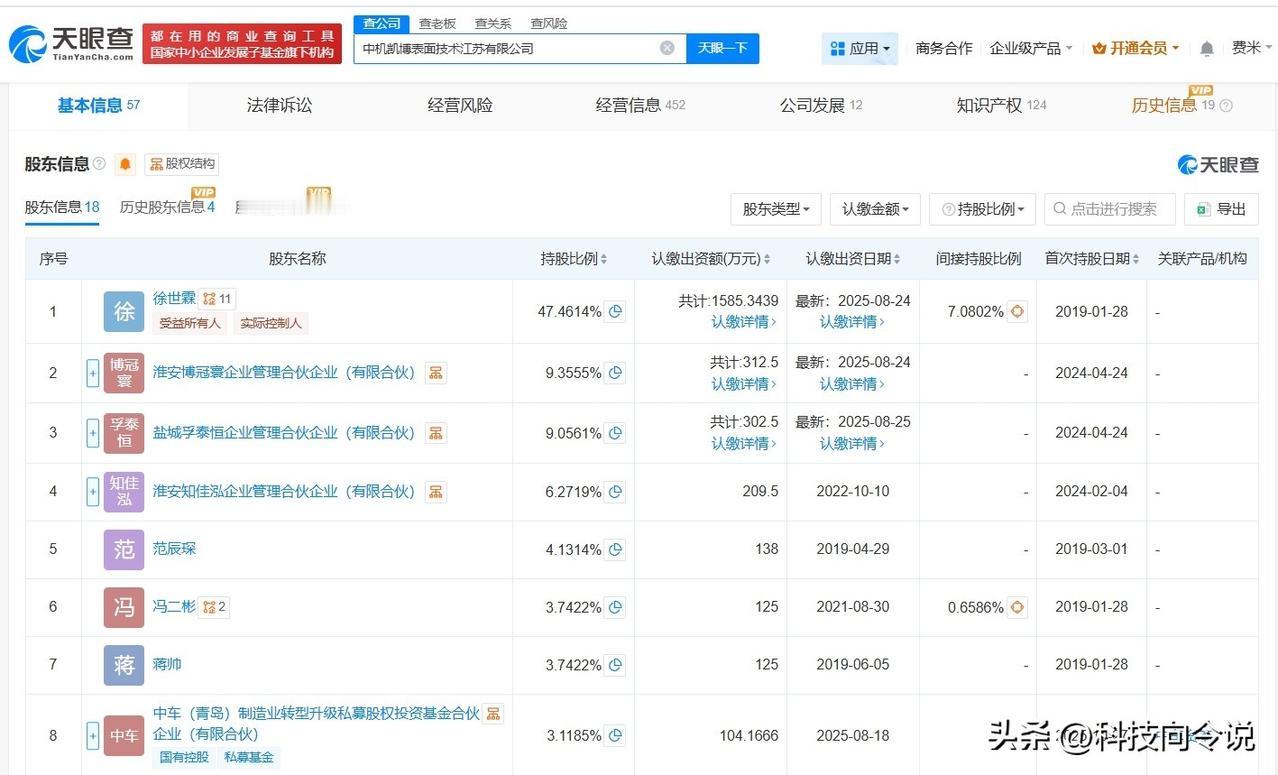Open equity structure icon beside 中车（青岛）fund
The height and width of the screenshot is (775, 1278).
pyautogui.click(x=493, y=714)
